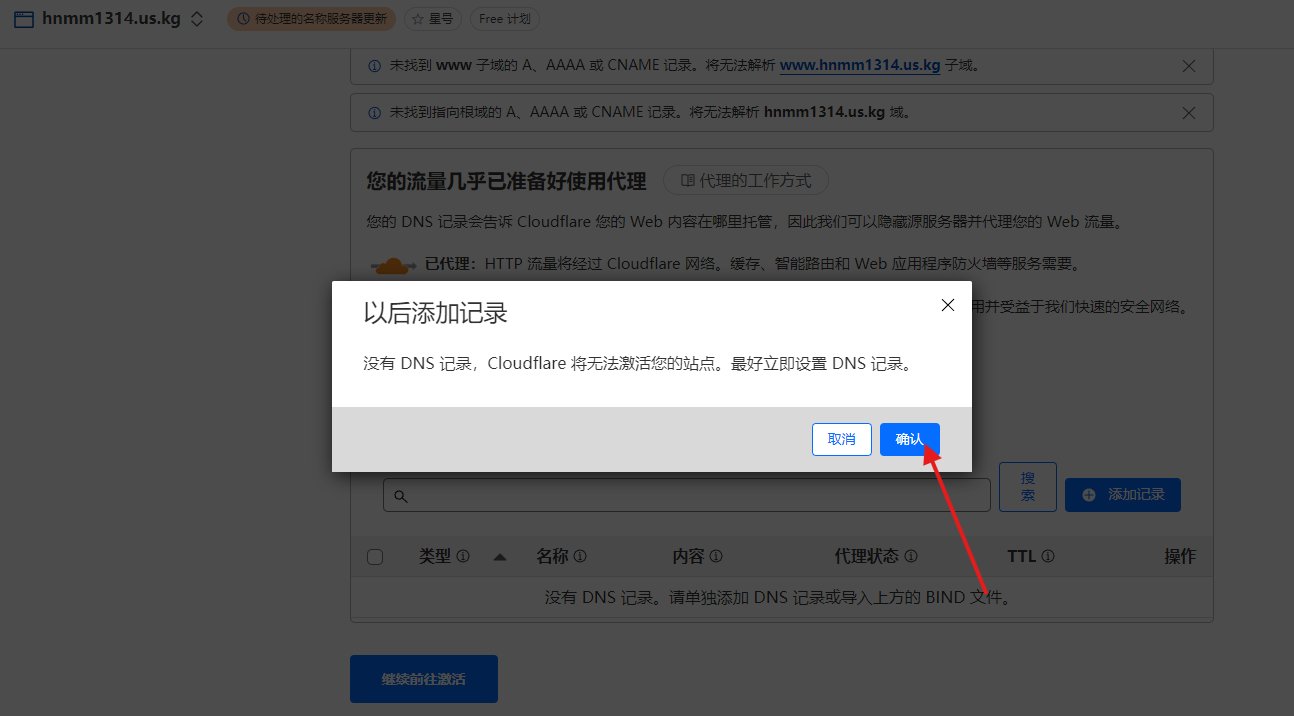Cancel the dialog with 取消

(x=842, y=439)
